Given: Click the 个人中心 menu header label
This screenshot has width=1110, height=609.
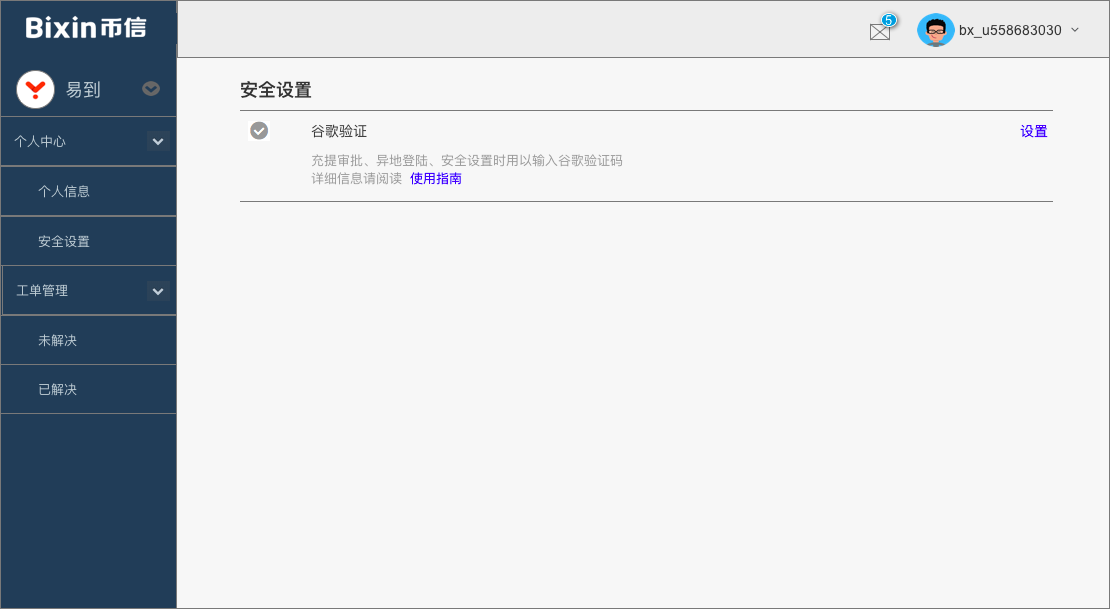Looking at the screenshot, I should (x=40, y=142).
